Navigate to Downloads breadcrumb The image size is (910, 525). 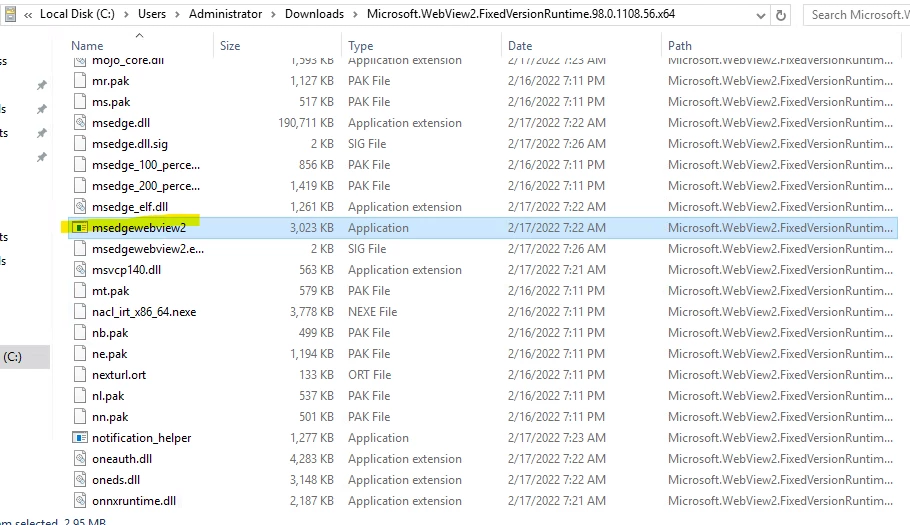click(314, 14)
